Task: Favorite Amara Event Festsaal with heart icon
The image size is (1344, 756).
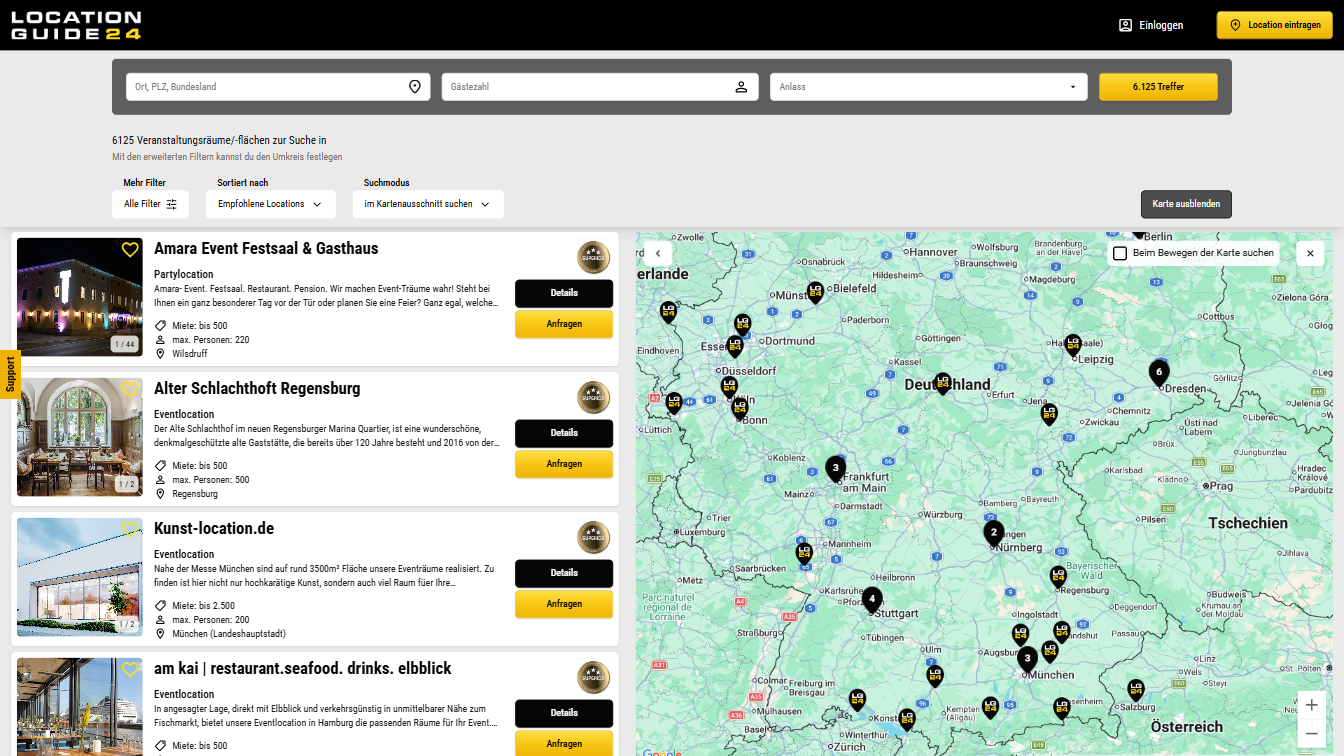Action: (130, 250)
